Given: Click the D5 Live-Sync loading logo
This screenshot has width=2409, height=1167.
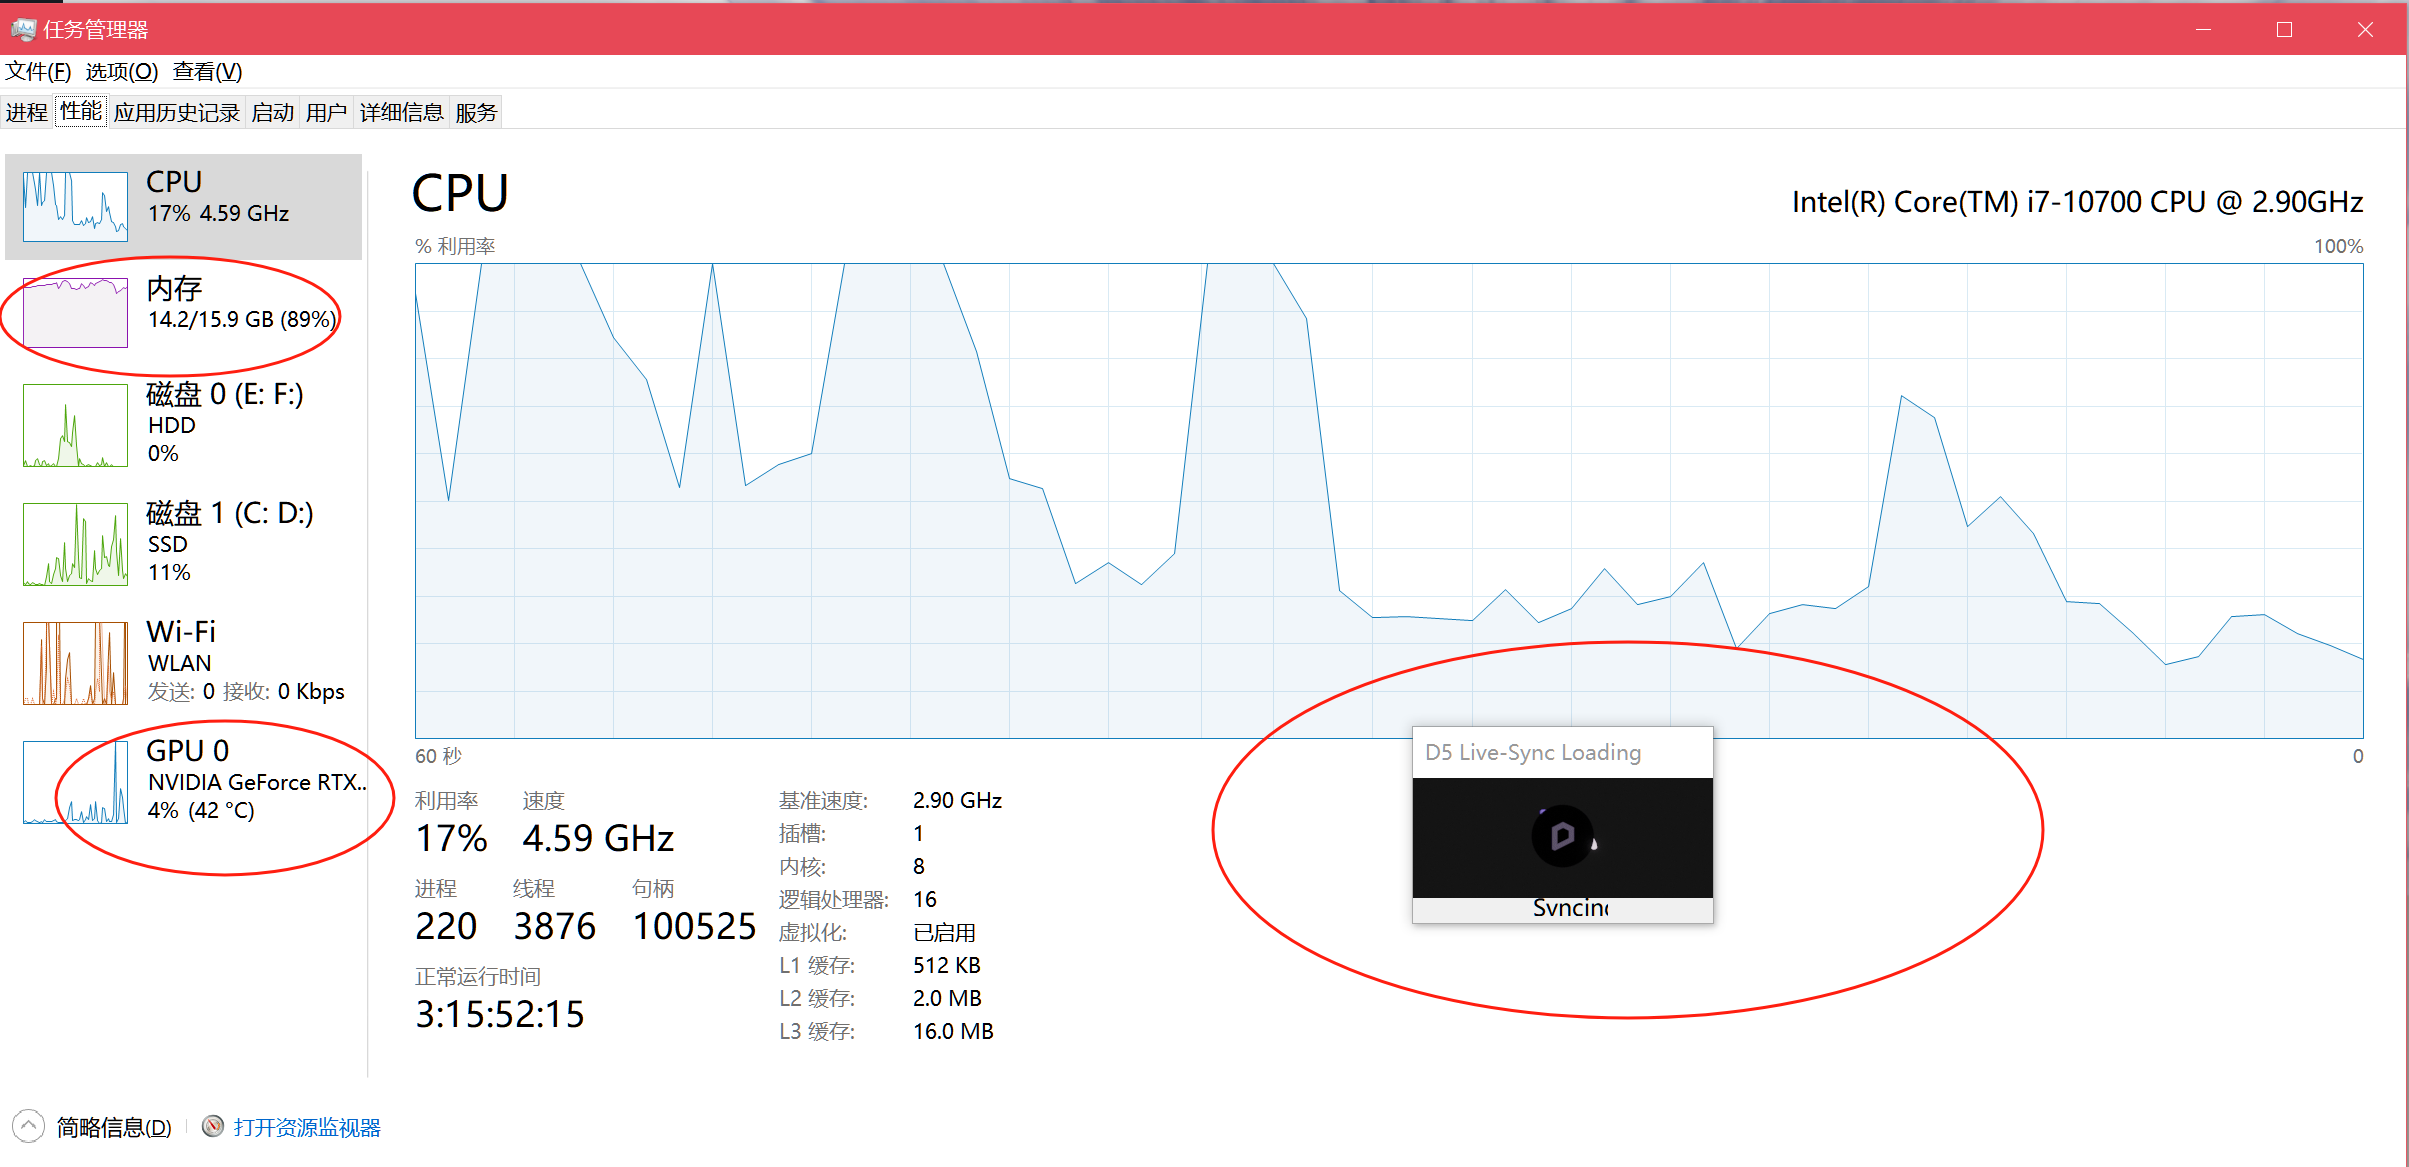Looking at the screenshot, I should 1562,836.
